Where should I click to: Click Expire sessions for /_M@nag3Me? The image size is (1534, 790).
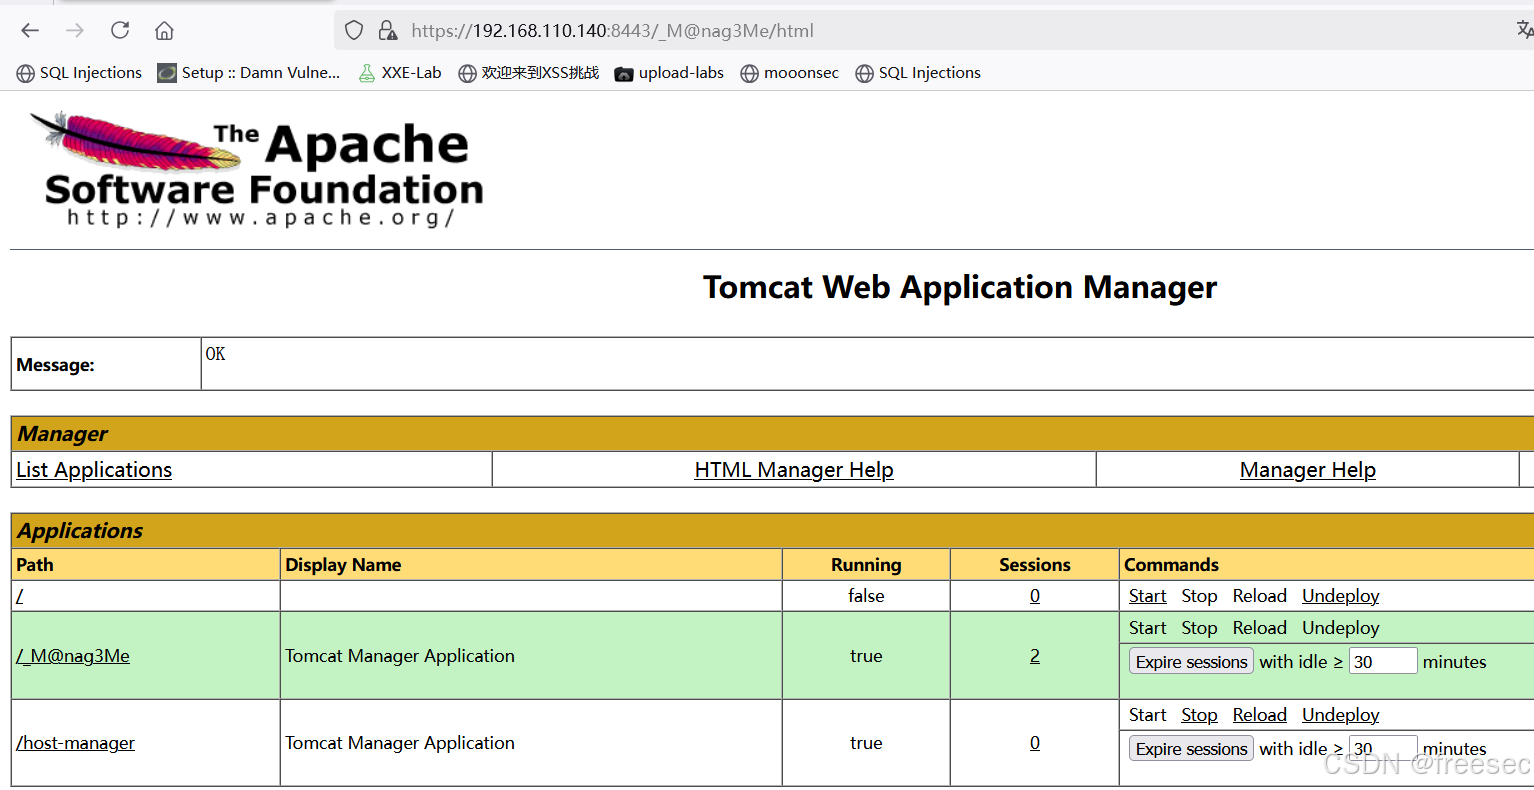pyautogui.click(x=1191, y=662)
